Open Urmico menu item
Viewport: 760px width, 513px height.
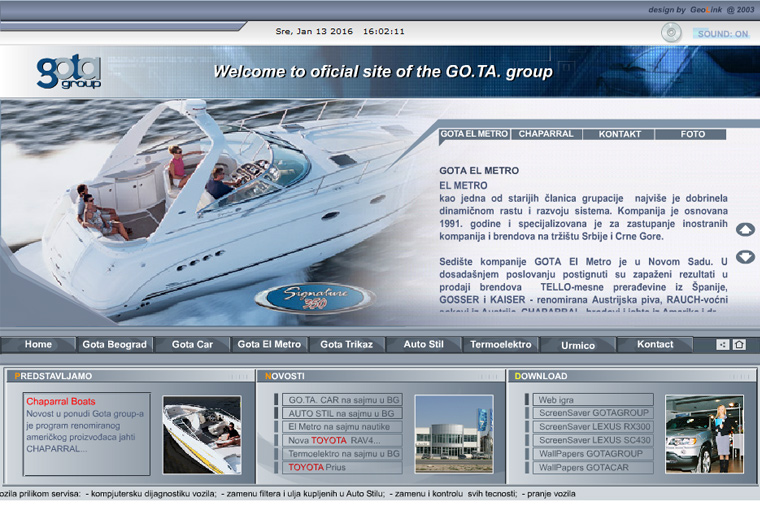pos(578,345)
